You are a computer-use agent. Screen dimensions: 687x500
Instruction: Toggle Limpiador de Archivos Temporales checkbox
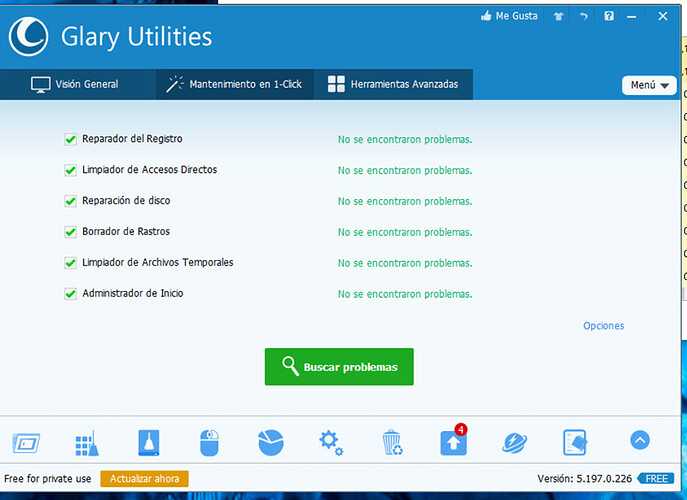70,263
